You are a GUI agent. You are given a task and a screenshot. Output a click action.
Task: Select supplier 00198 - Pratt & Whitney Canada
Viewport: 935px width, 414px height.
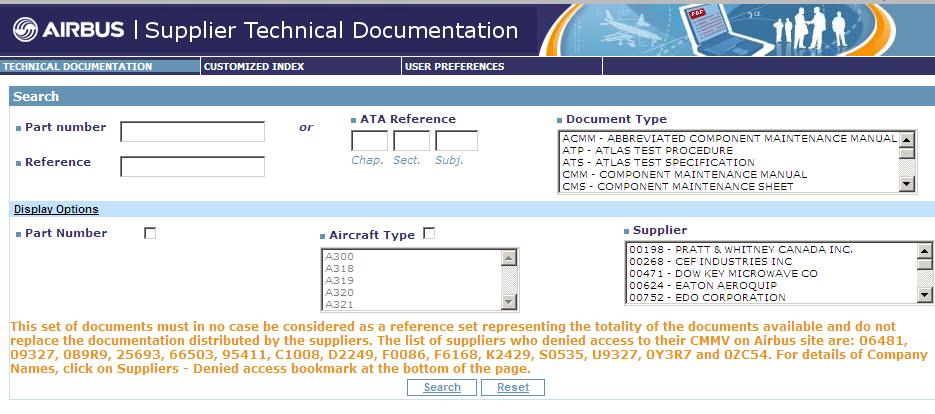[772, 249]
